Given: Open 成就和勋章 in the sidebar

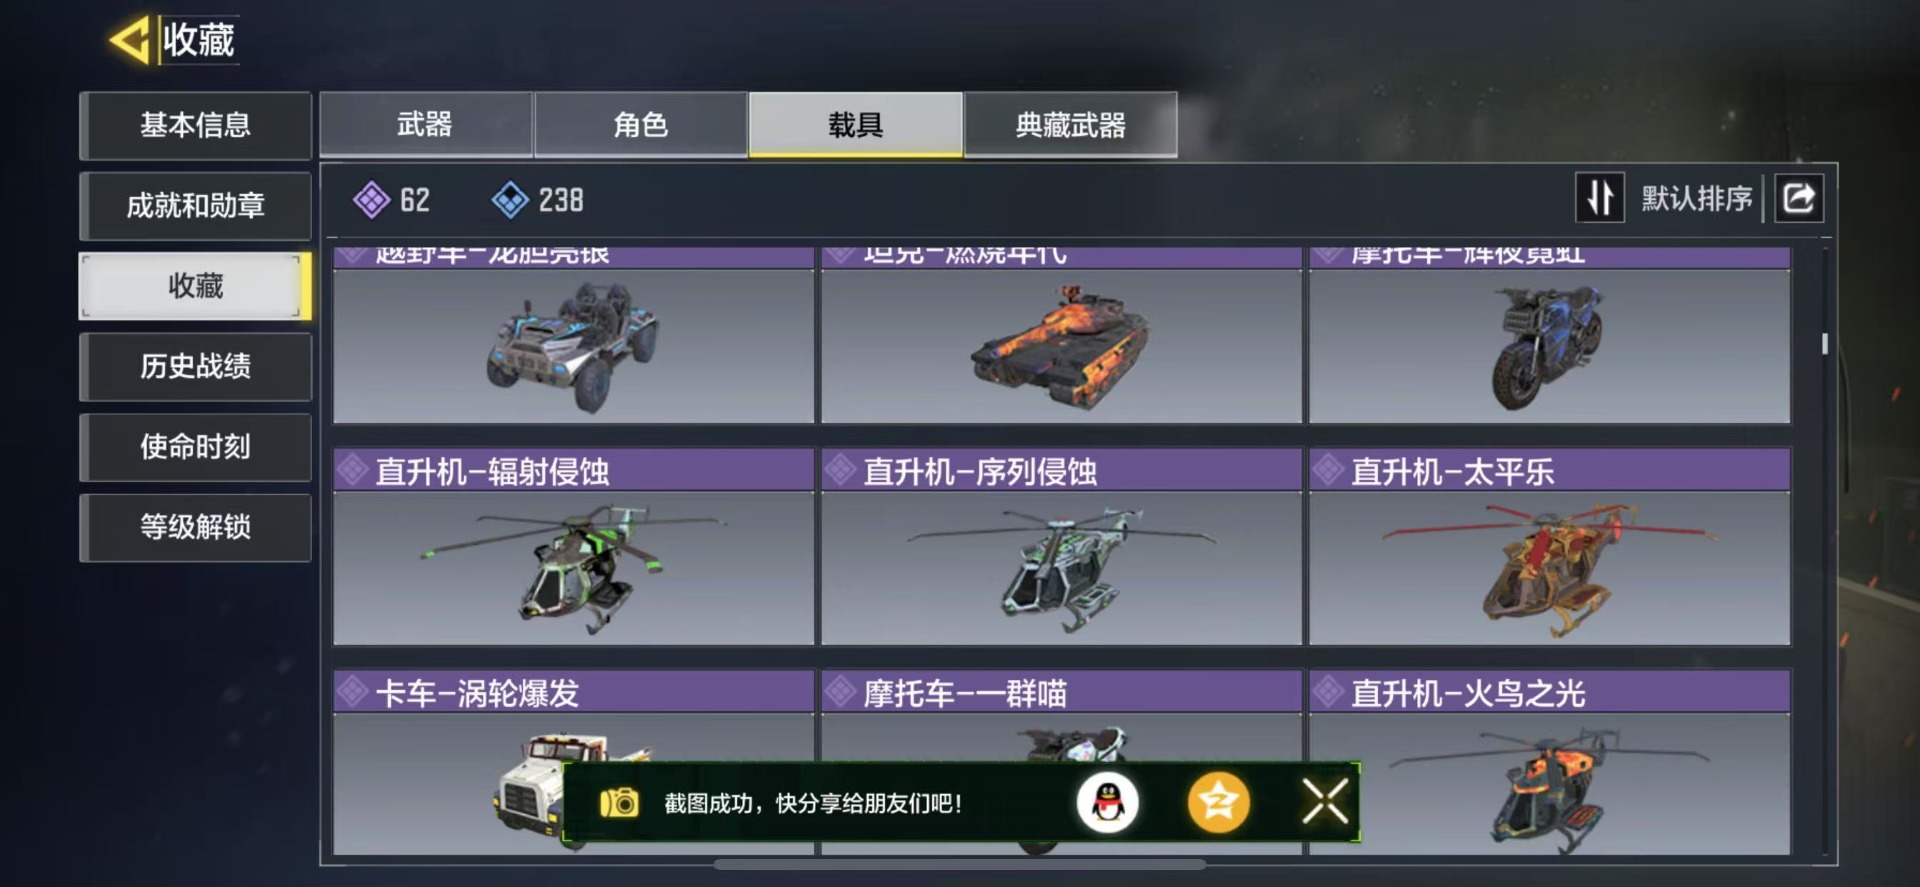Looking at the screenshot, I should pos(196,206).
